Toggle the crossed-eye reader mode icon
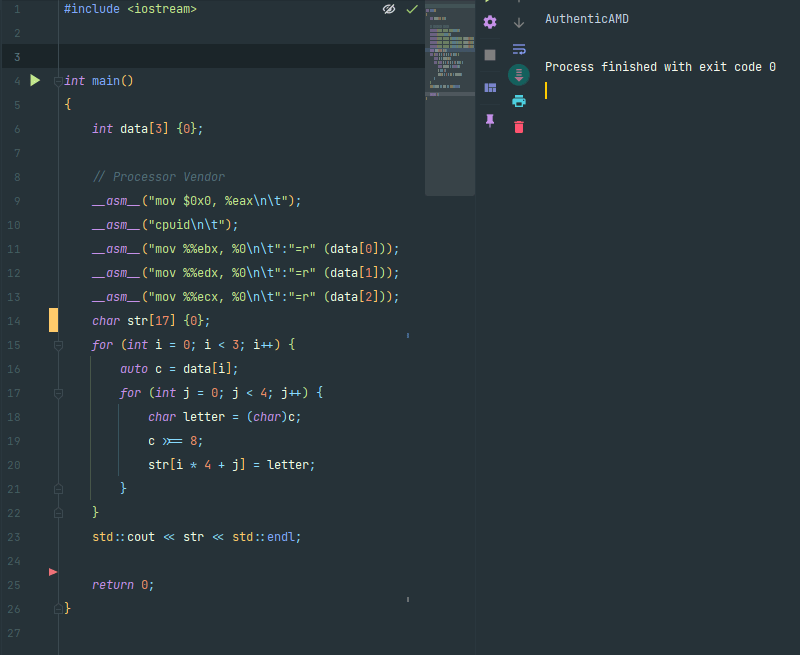The height and width of the screenshot is (655, 800). [x=389, y=9]
